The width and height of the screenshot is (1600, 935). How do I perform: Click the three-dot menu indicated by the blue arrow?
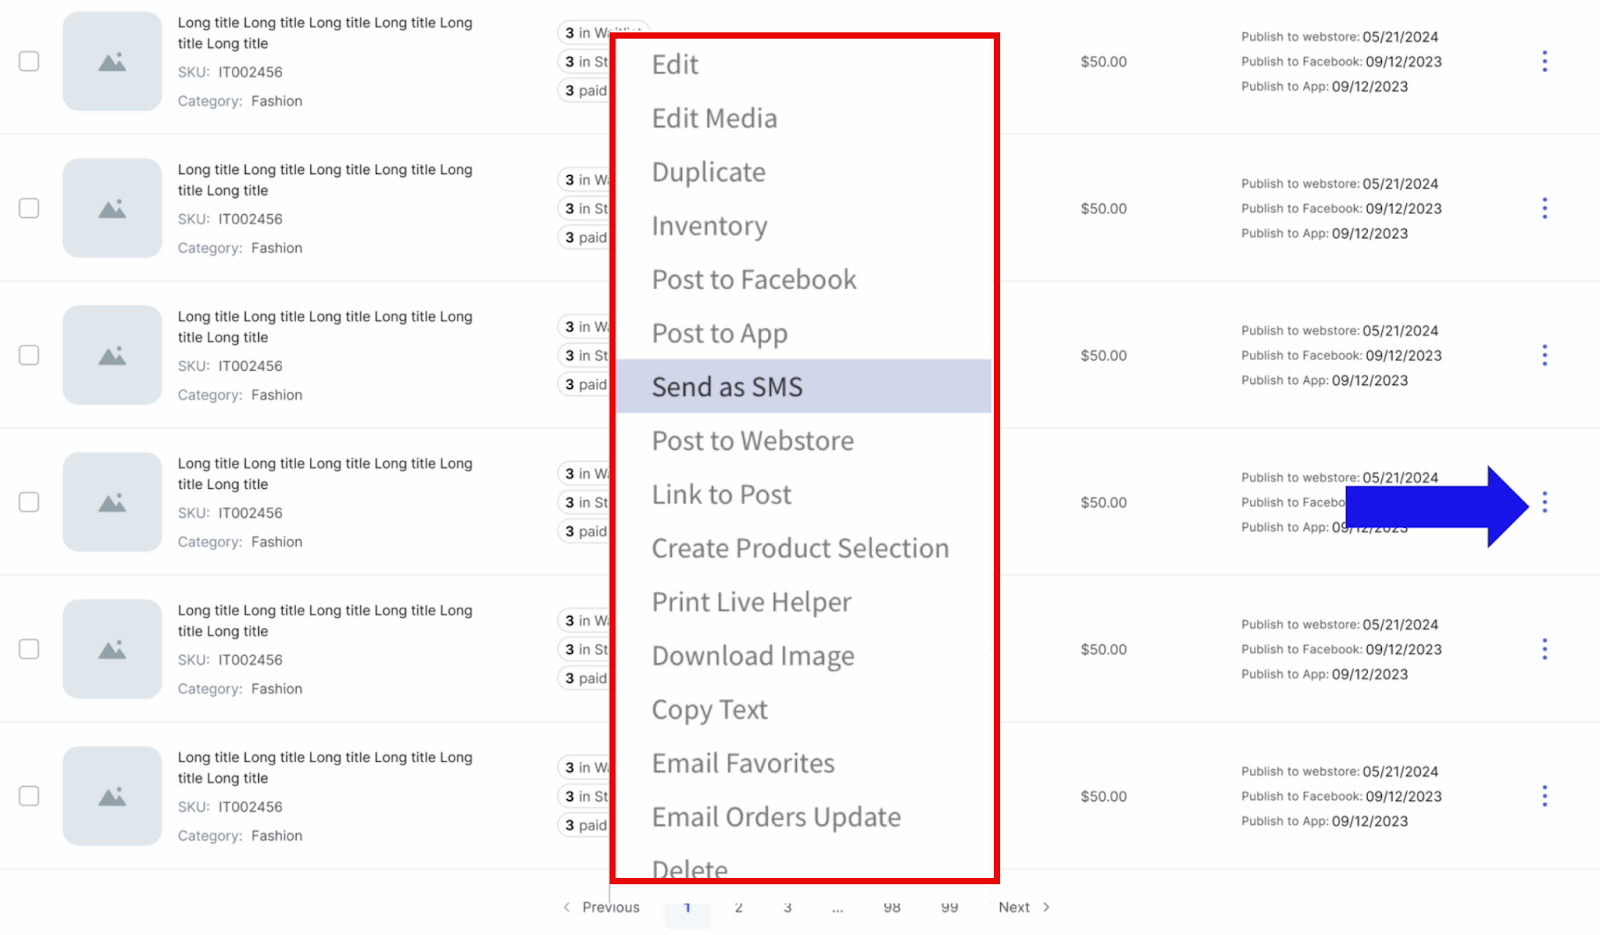[x=1544, y=503]
